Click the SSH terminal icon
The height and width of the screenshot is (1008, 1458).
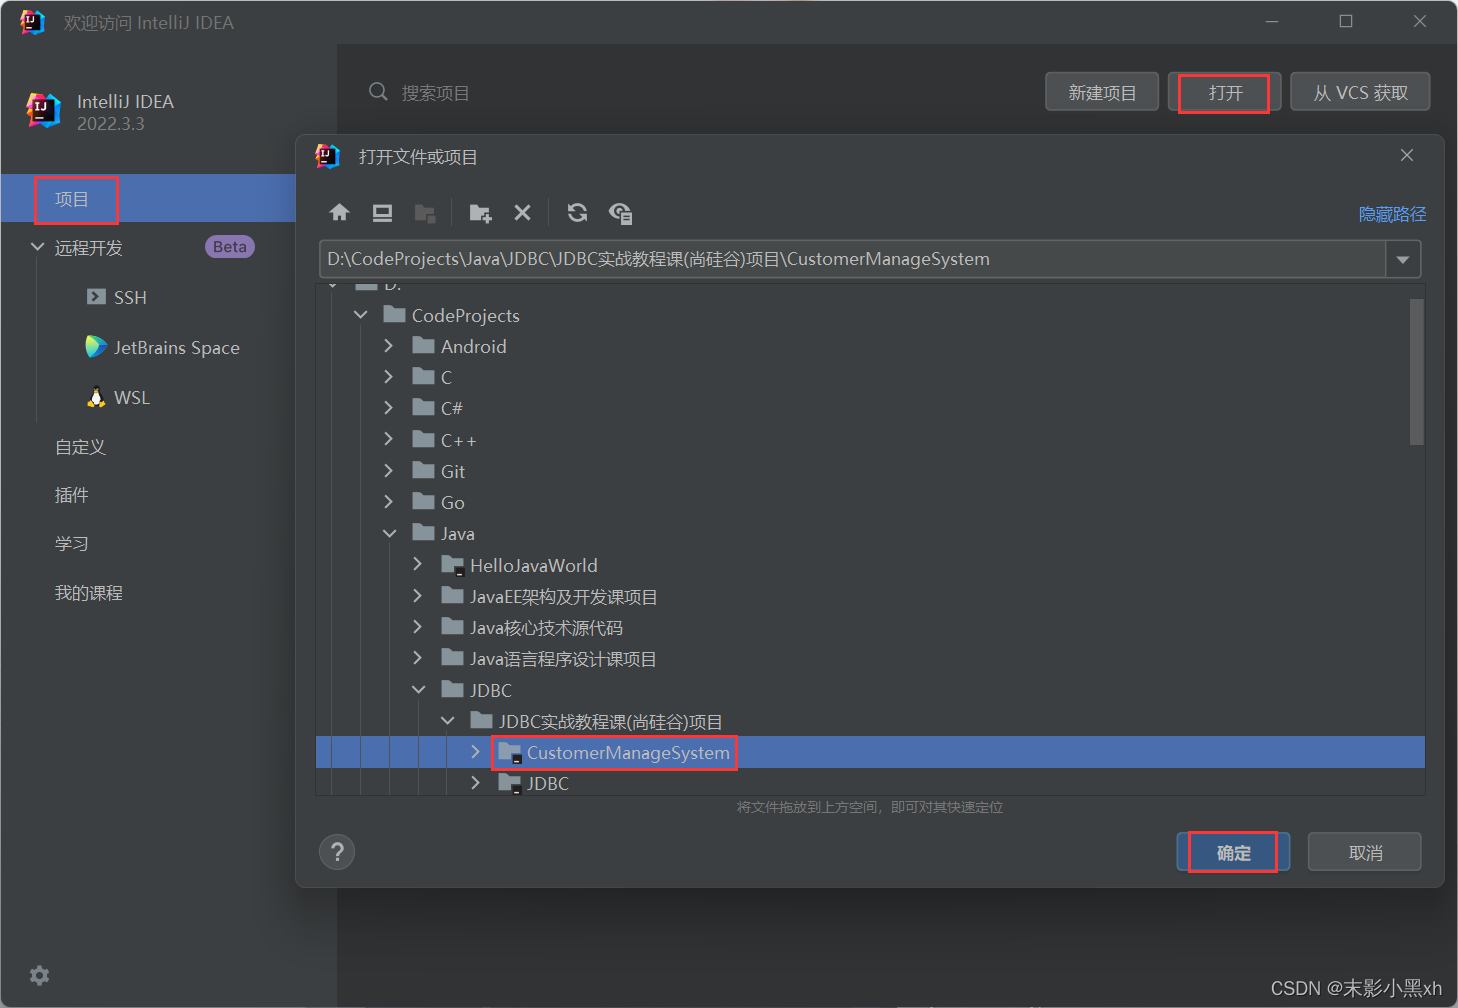click(96, 297)
